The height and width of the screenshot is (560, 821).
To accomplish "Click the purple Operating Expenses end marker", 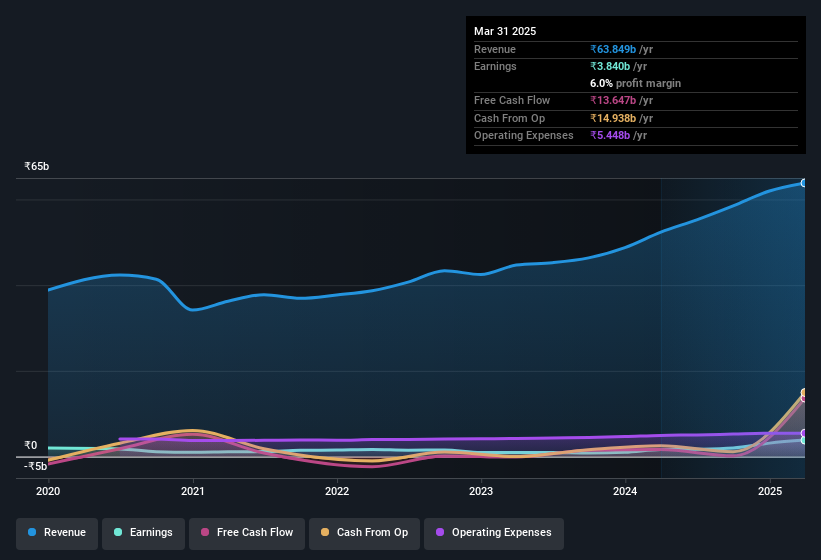I will (x=804, y=433).
